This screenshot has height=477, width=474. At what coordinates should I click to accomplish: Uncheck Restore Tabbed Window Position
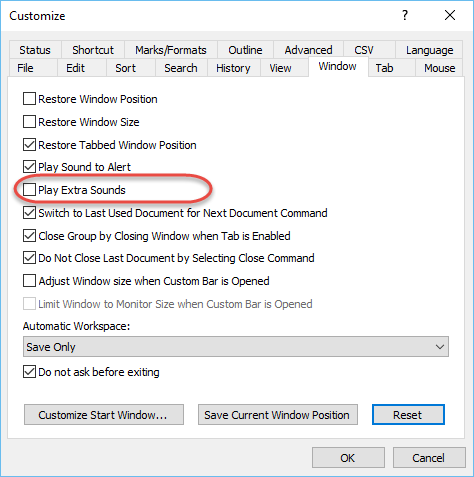[29, 145]
